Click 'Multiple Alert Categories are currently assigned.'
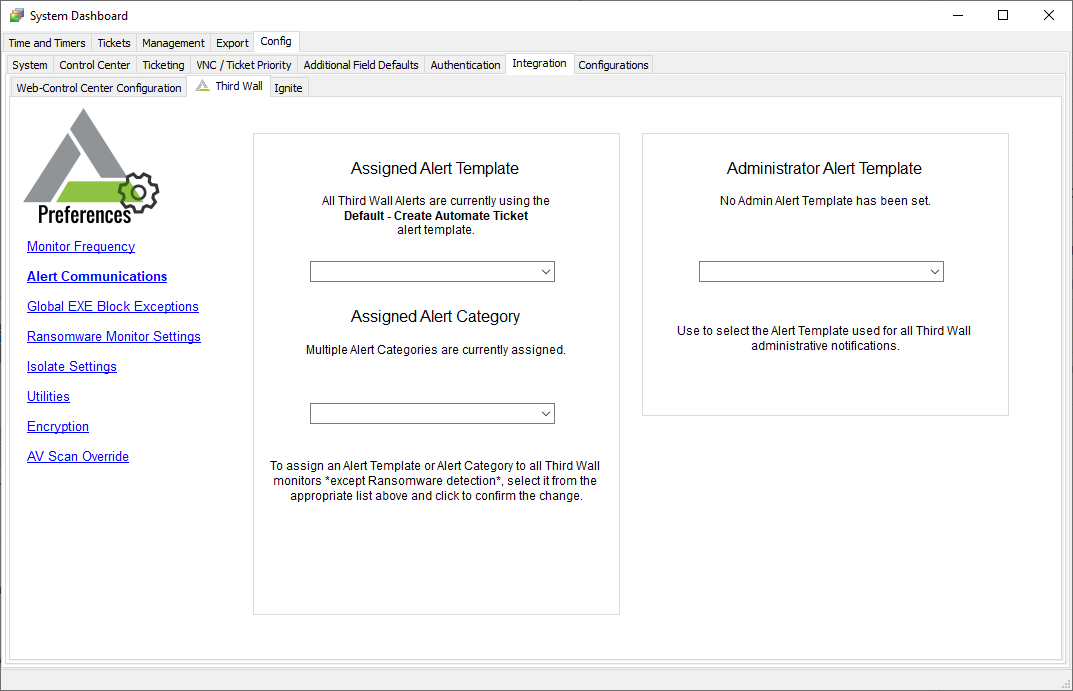Screen dimensions: 1073x691 (436, 350)
